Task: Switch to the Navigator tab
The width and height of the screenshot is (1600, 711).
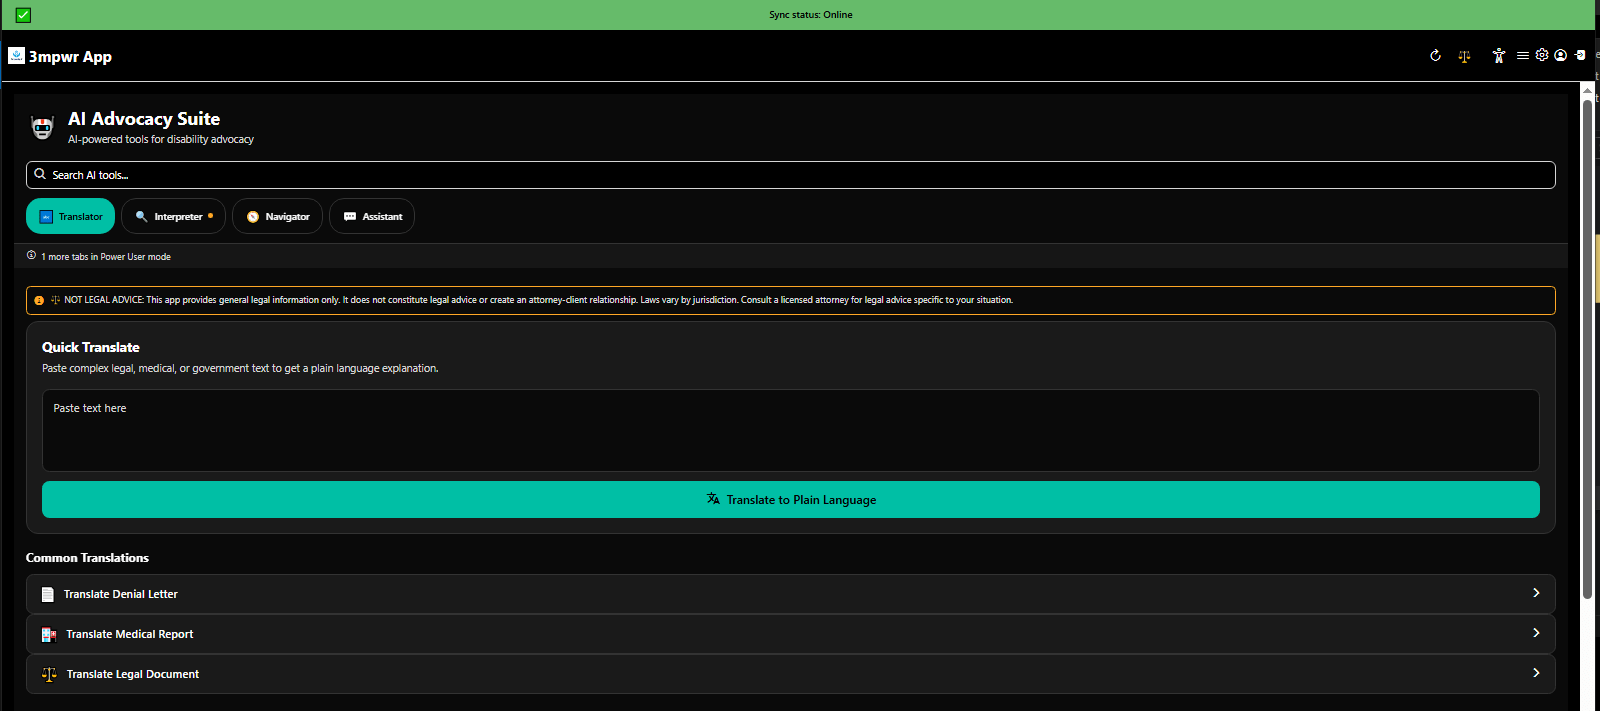Action: (x=277, y=216)
